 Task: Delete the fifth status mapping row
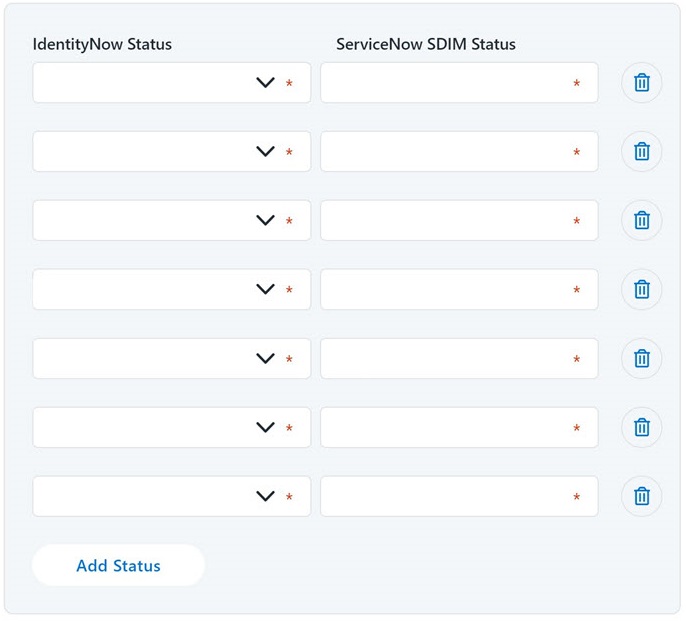click(641, 358)
